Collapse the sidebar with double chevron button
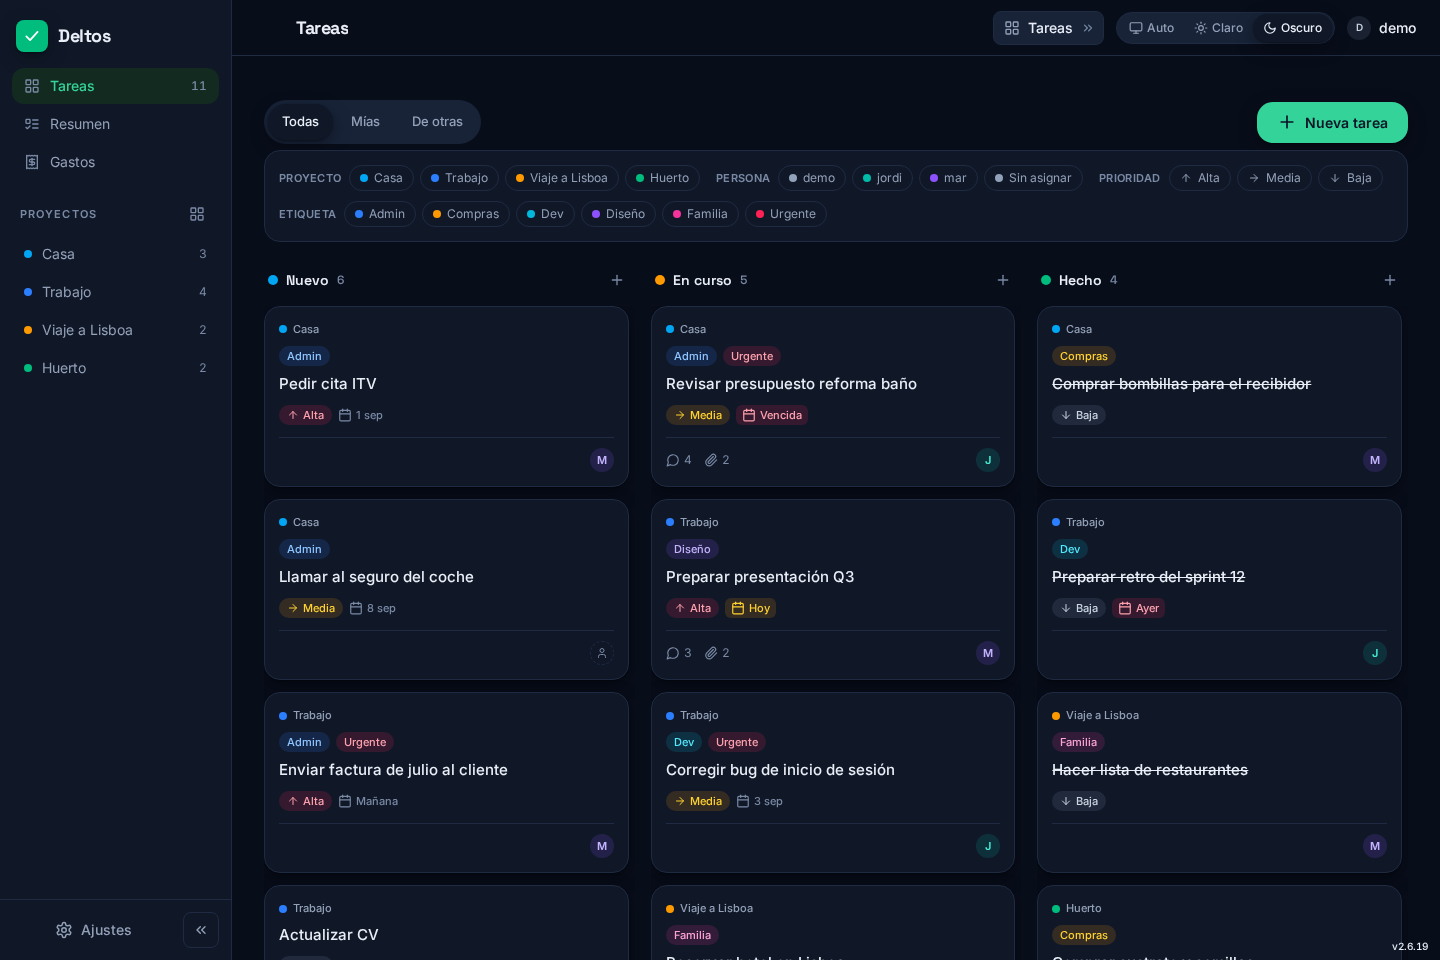This screenshot has width=1440, height=960. 201,930
